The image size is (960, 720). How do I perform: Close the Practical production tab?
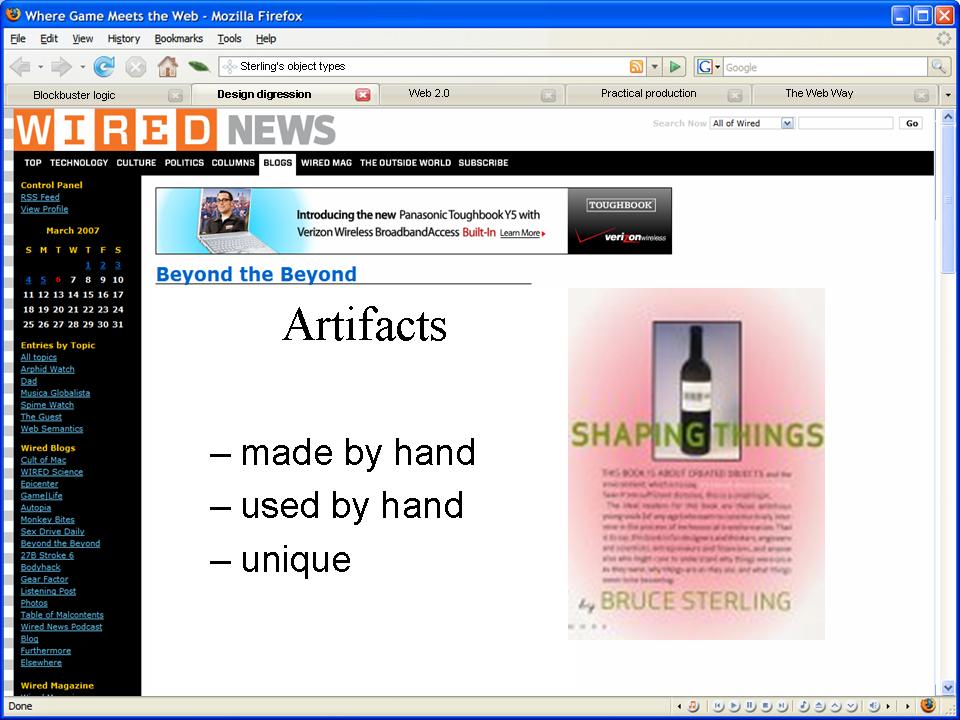(x=735, y=96)
